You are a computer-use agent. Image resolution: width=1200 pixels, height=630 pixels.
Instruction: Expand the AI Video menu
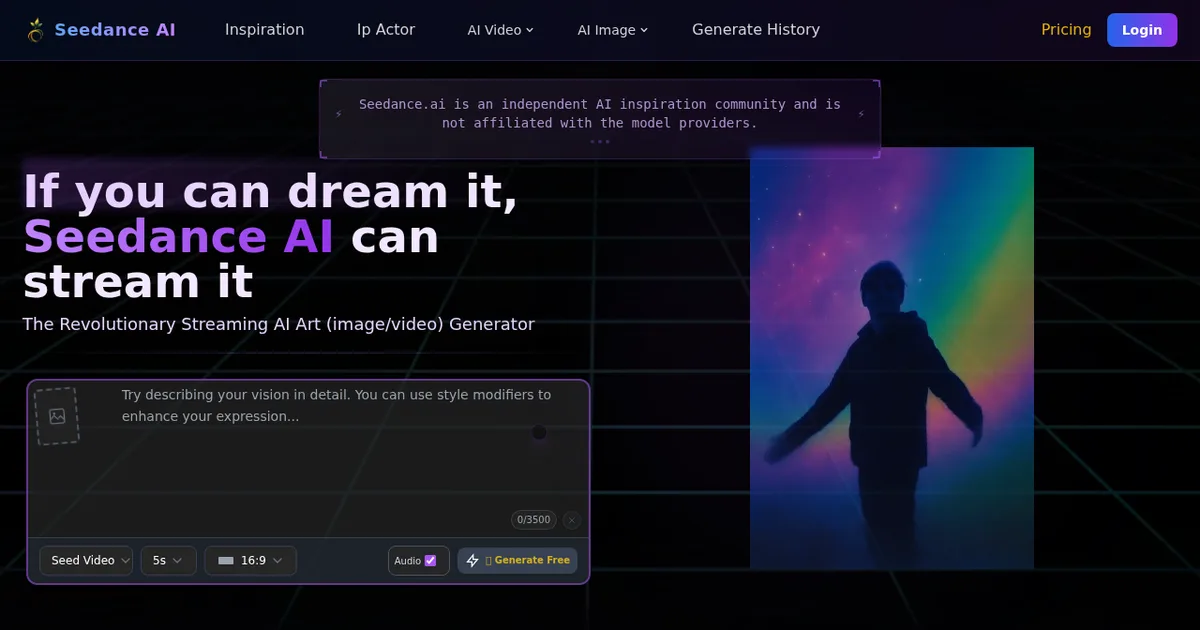500,30
